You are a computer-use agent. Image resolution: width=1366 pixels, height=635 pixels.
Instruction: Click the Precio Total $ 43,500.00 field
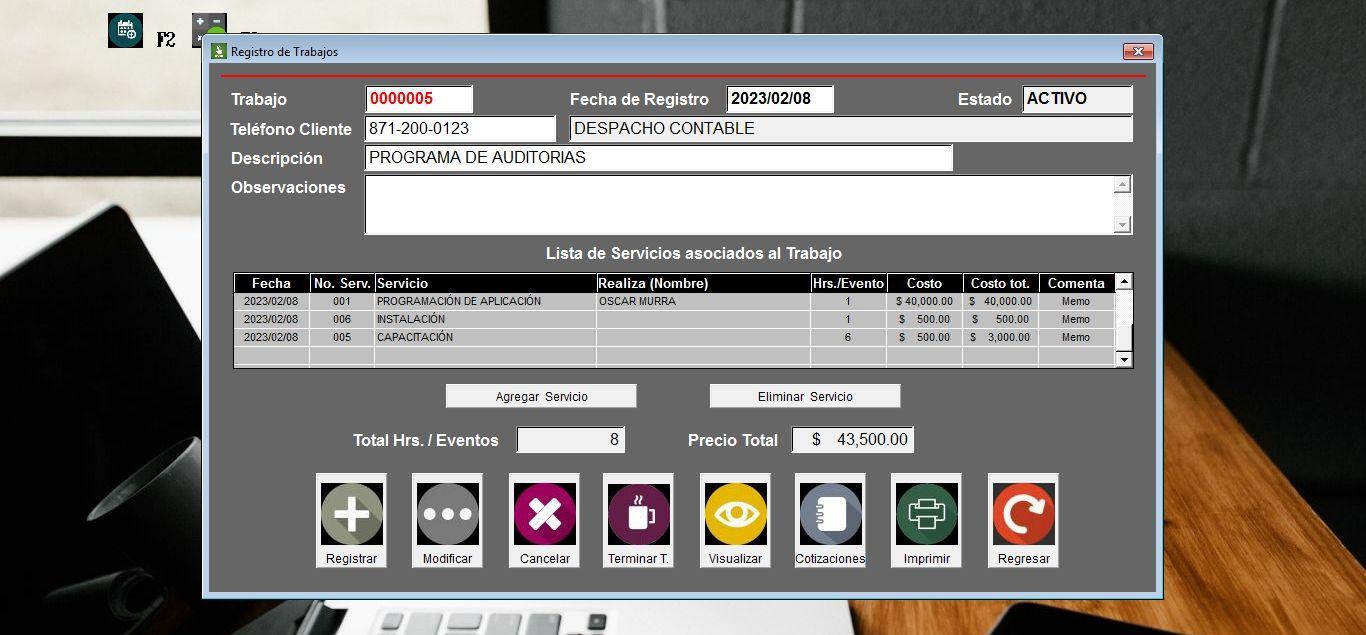click(853, 439)
